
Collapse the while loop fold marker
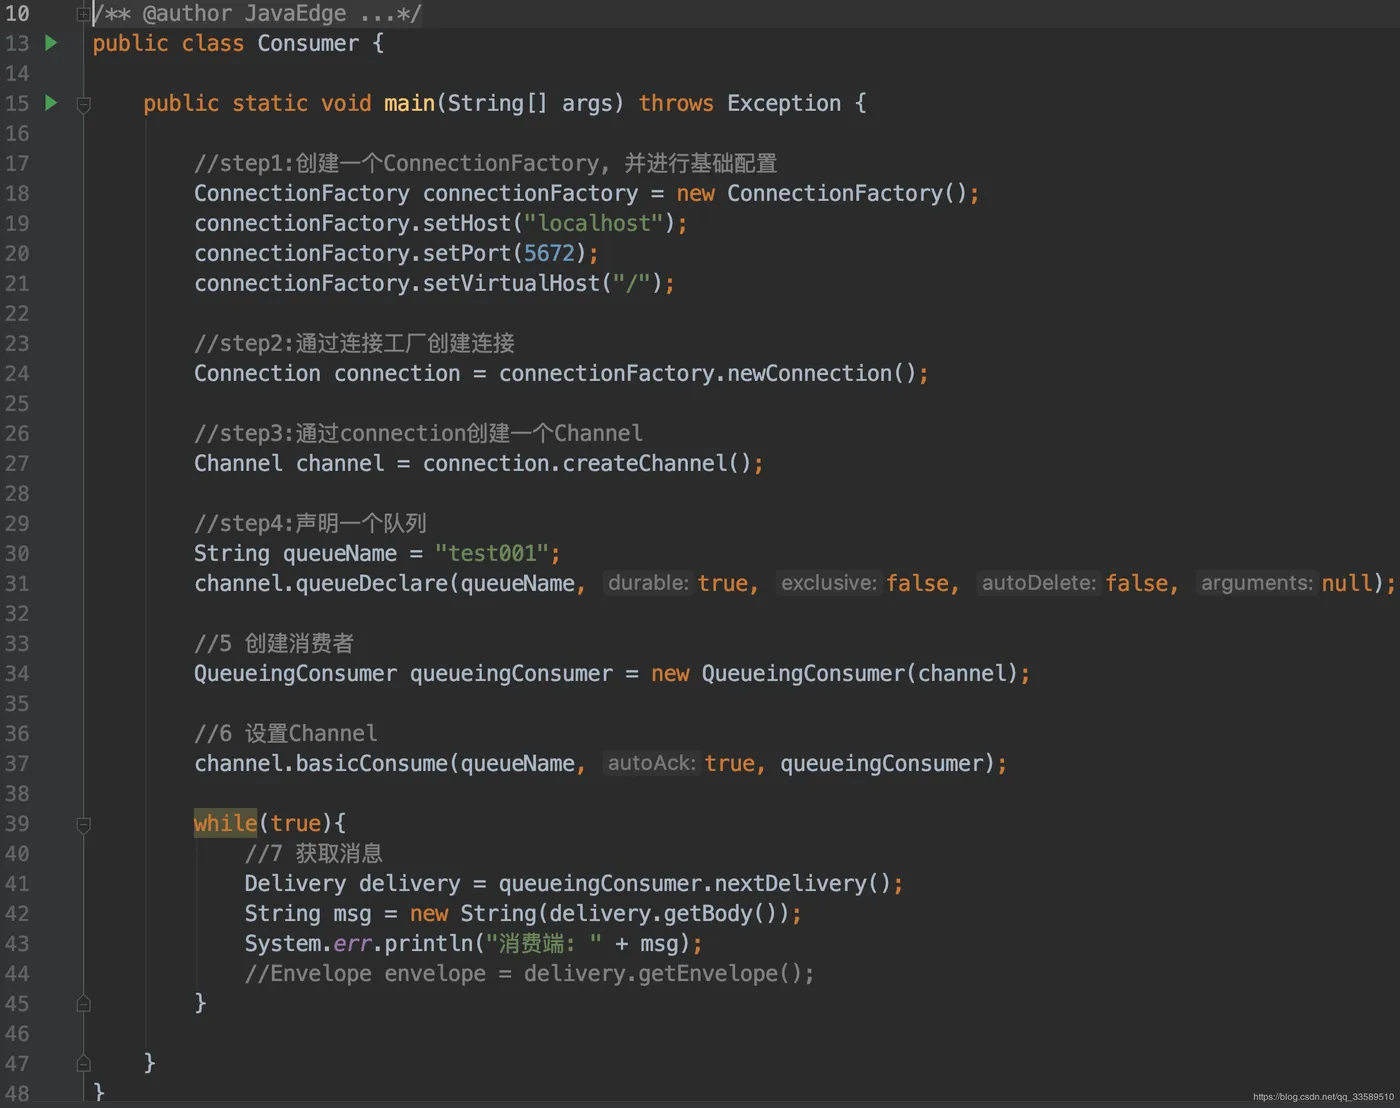(x=84, y=824)
